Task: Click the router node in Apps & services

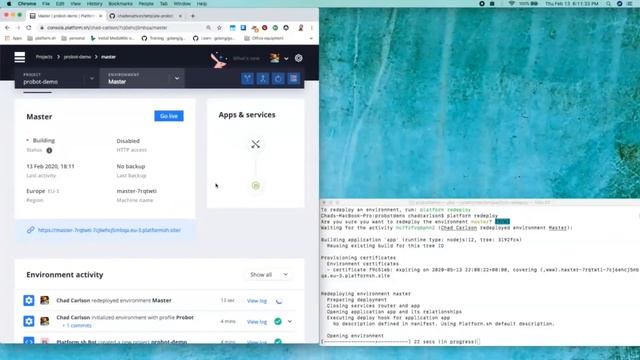Action: (256, 144)
